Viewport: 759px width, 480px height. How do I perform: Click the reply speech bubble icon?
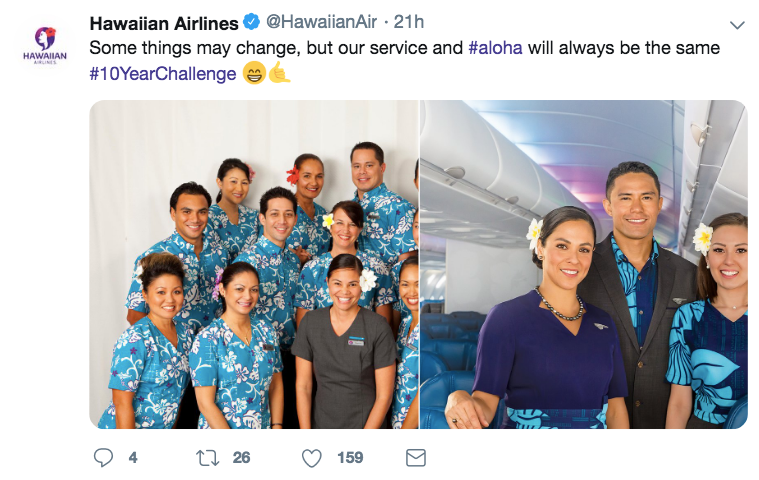(x=103, y=457)
